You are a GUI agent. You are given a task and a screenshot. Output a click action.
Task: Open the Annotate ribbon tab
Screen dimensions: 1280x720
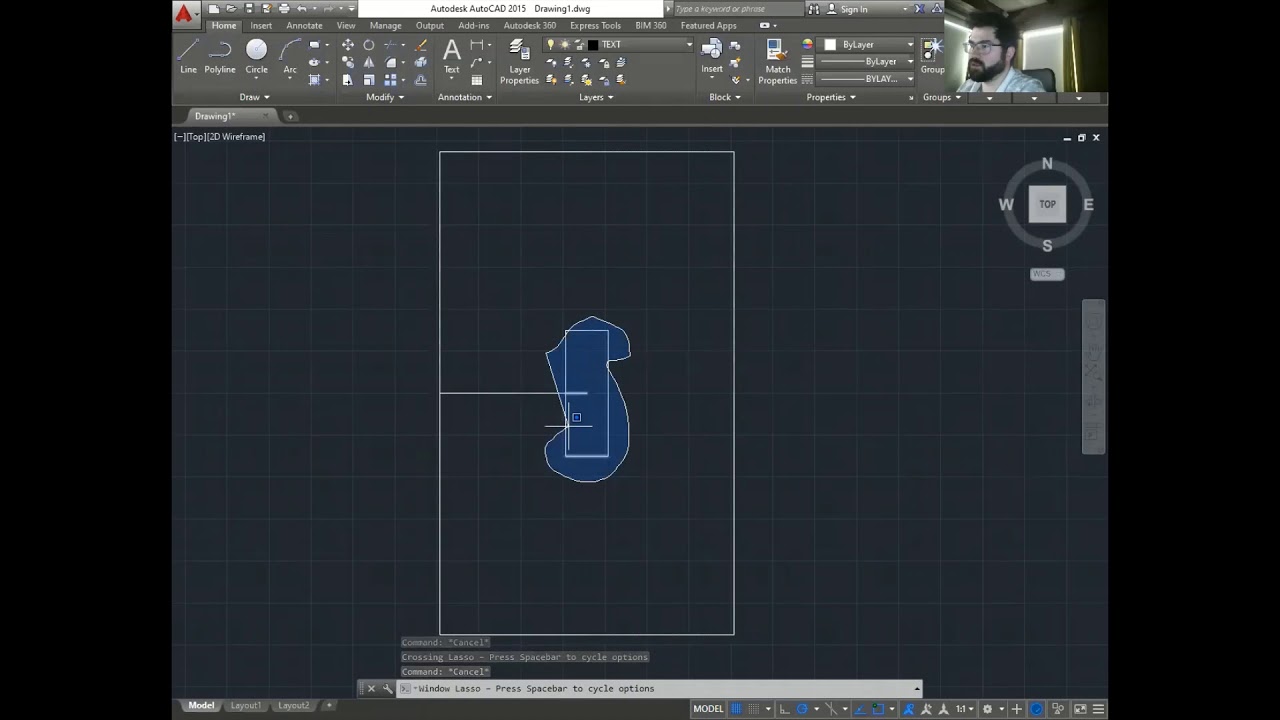click(304, 26)
